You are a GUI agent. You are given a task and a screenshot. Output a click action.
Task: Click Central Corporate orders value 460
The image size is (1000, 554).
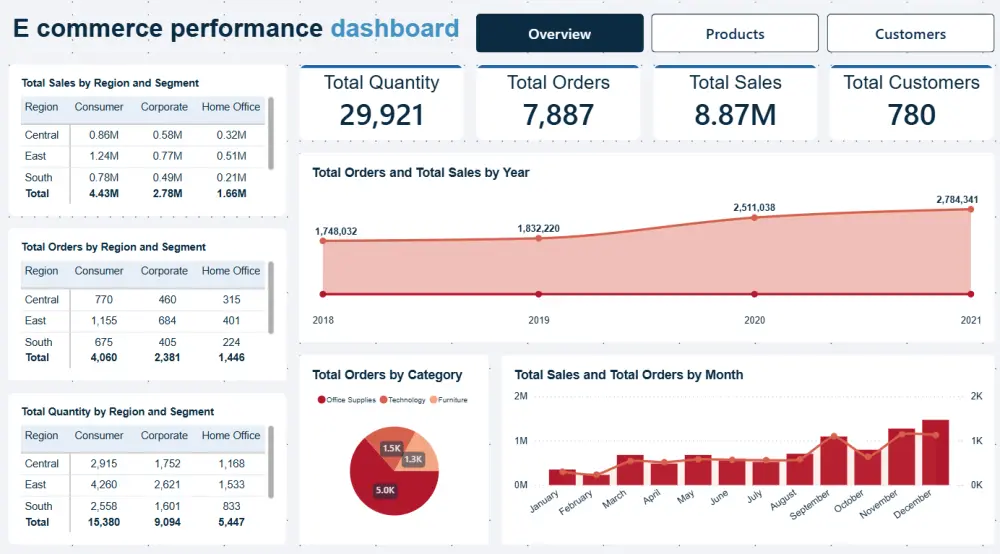click(x=167, y=300)
